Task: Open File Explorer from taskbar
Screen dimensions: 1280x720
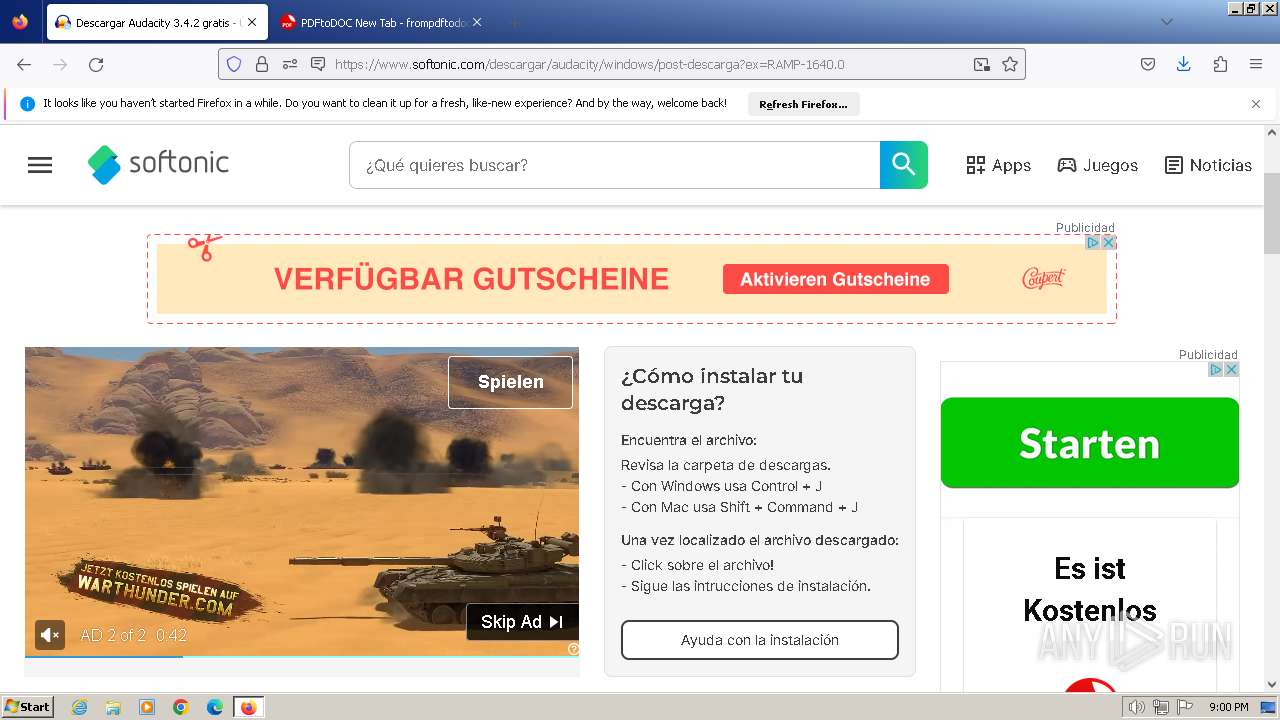Action: tap(113, 707)
